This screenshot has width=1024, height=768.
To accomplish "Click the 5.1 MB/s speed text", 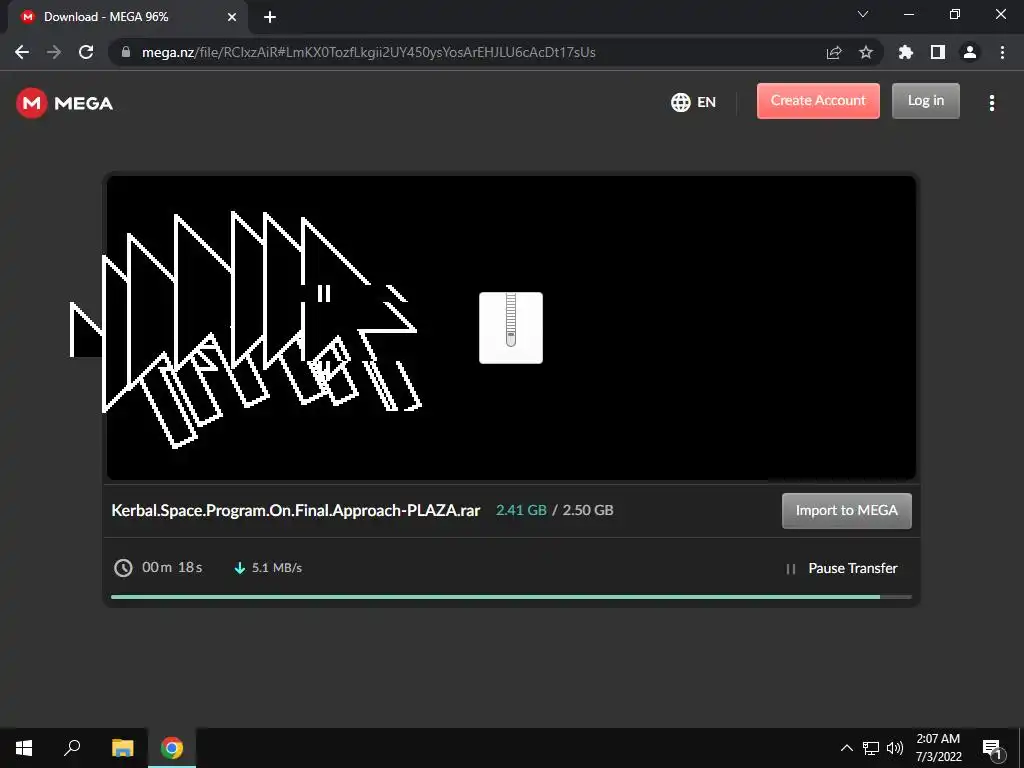I will 277,568.
